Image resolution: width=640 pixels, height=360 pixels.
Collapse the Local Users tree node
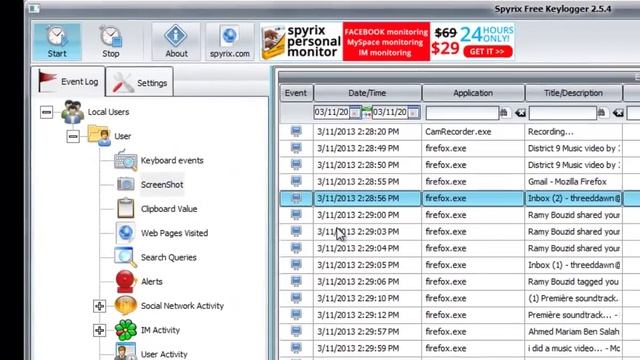(47, 112)
